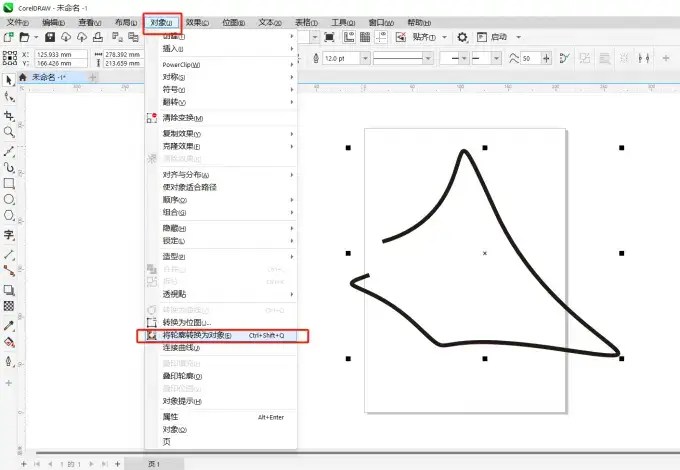
Task: Click the full-screen preview icon
Action: (329, 37)
